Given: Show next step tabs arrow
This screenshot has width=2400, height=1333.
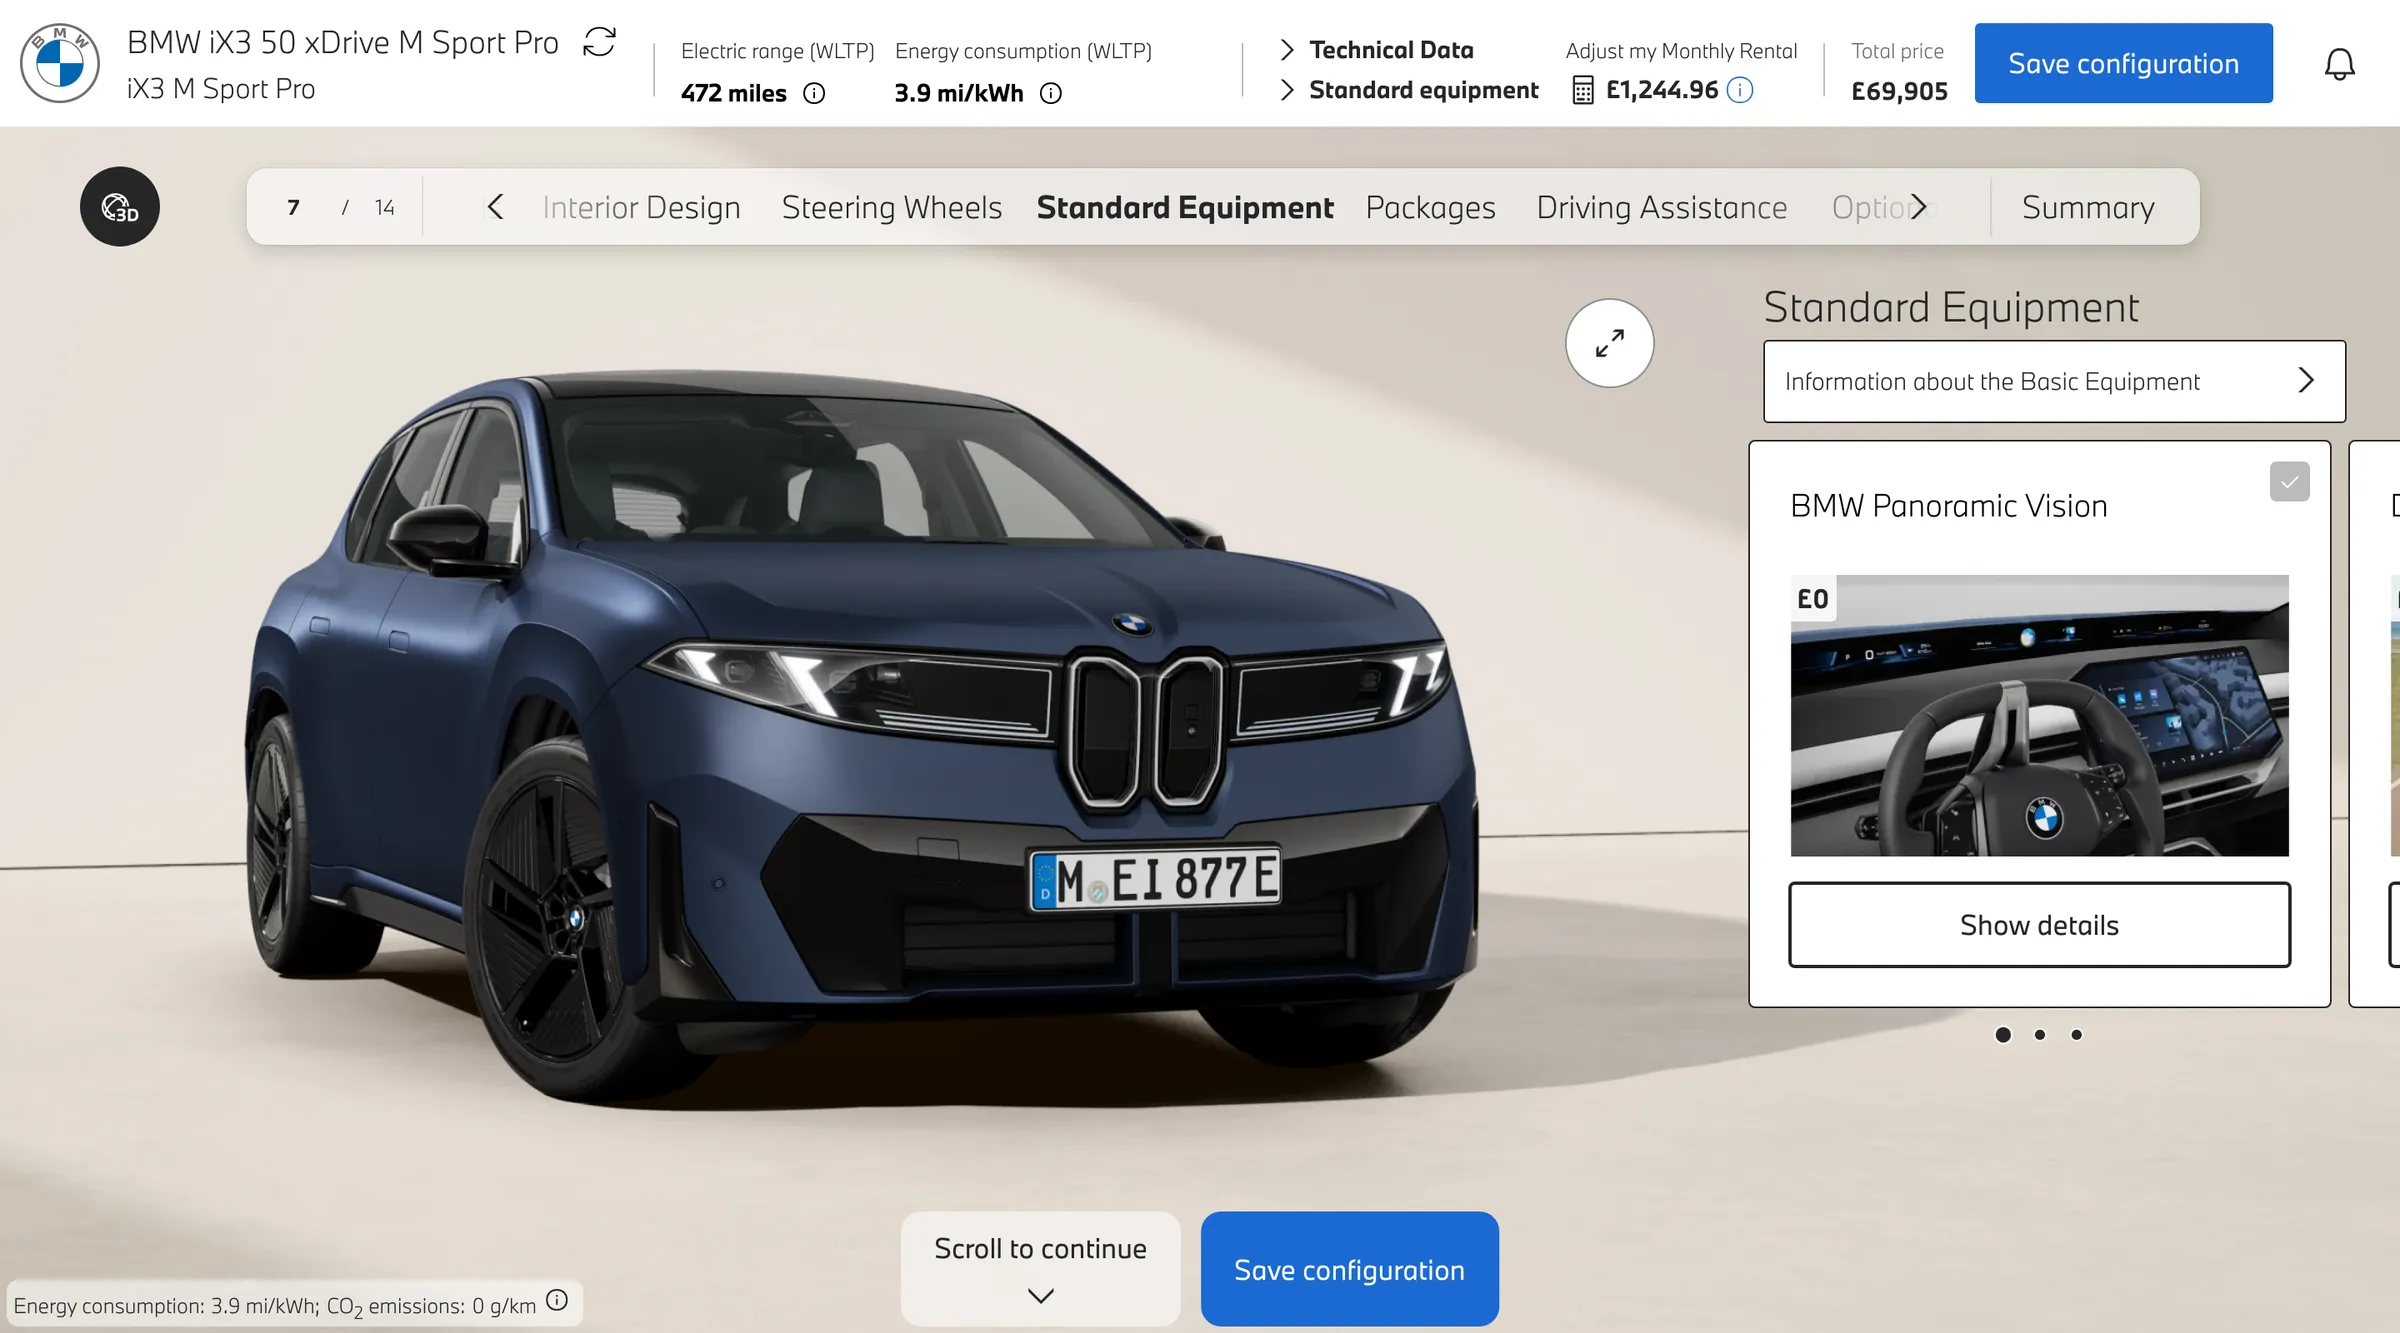Looking at the screenshot, I should point(1918,207).
